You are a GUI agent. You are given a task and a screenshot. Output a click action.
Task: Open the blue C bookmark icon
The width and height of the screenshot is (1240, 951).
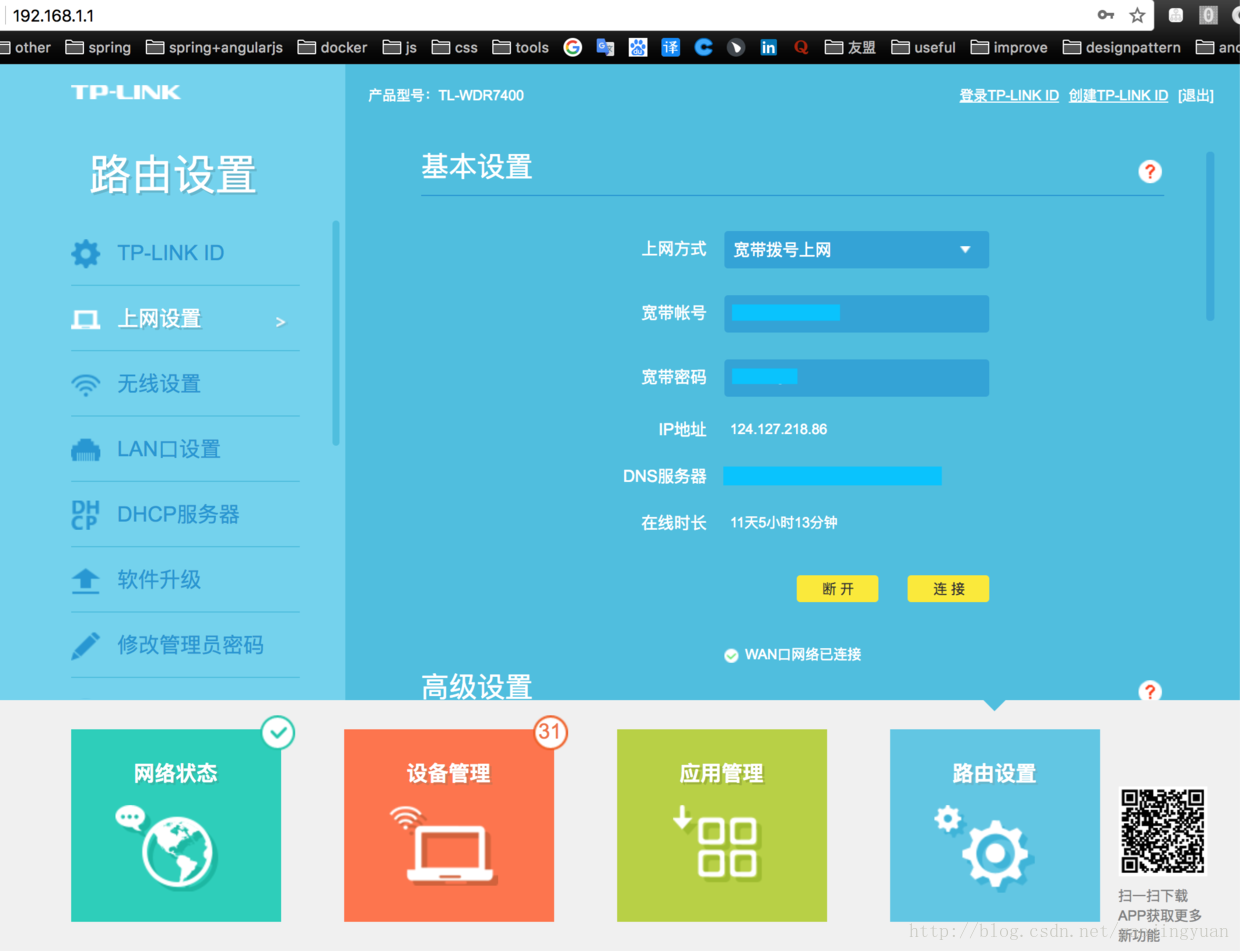coord(703,47)
